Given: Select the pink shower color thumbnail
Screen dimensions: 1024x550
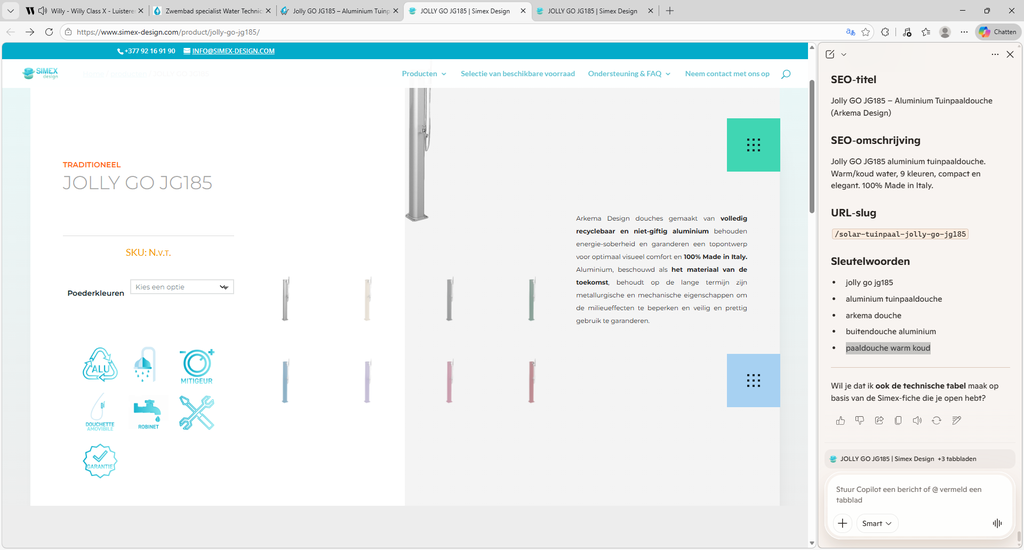Looking at the screenshot, I should 450,381.
